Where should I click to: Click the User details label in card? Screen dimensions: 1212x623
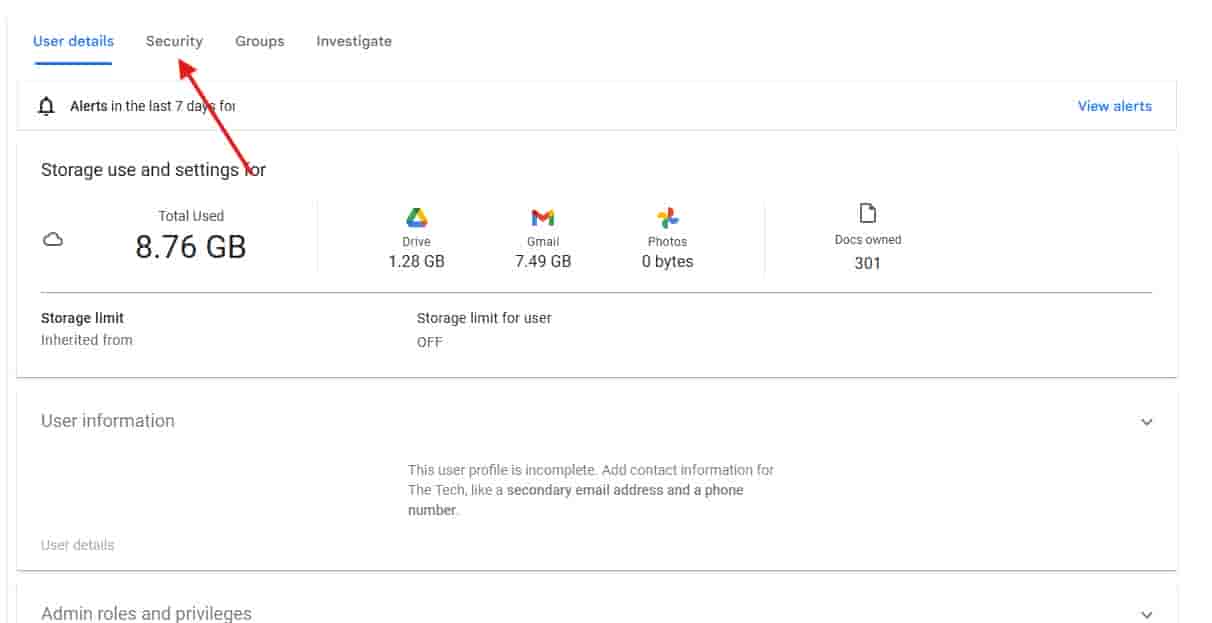(x=78, y=545)
